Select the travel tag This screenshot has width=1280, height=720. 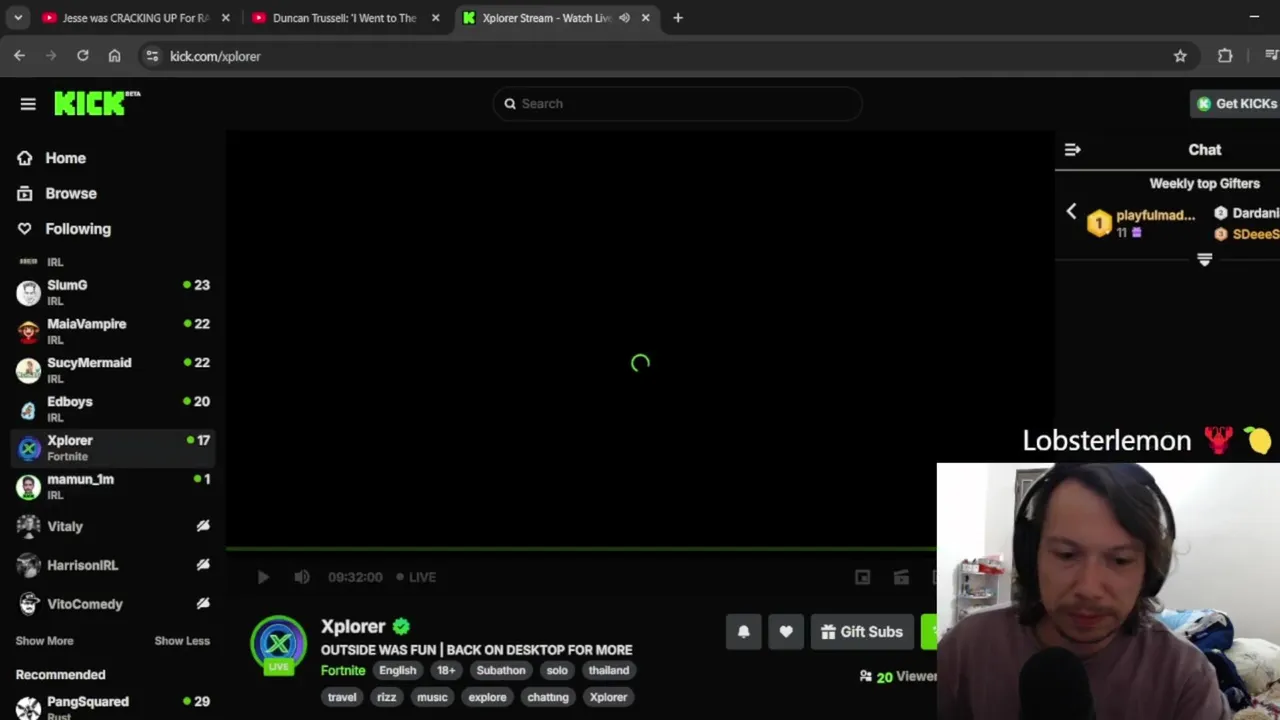342,697
